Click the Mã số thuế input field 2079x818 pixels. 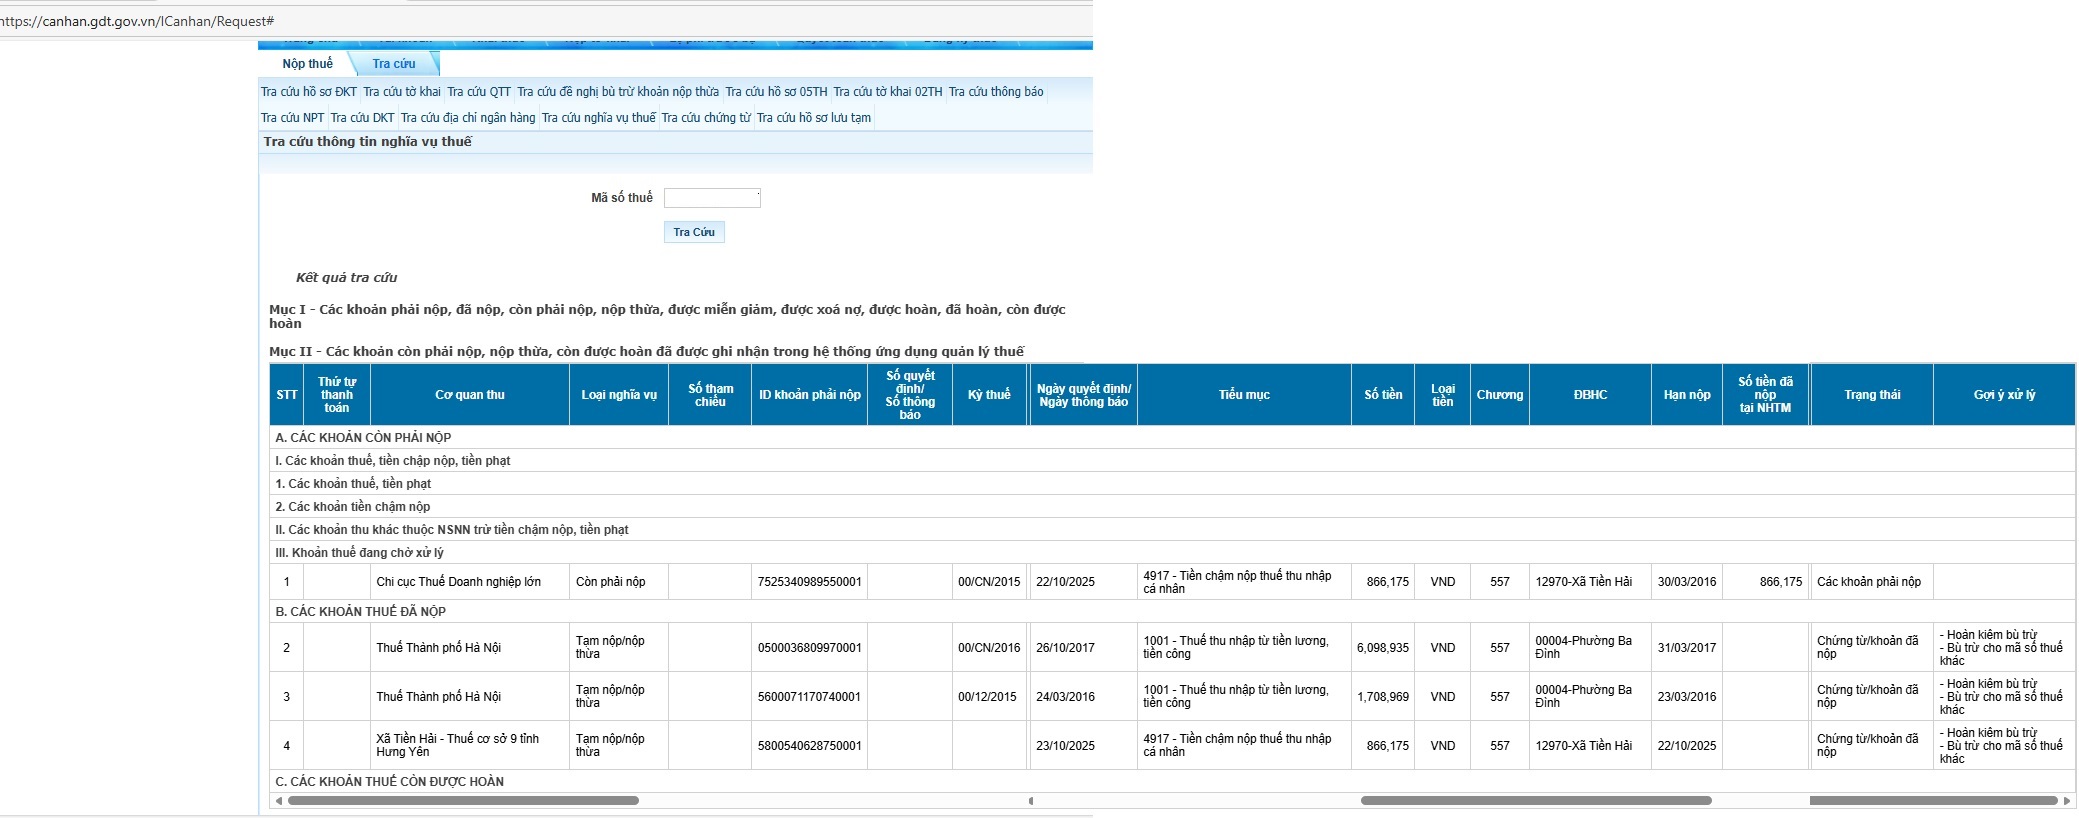[712, 198]
